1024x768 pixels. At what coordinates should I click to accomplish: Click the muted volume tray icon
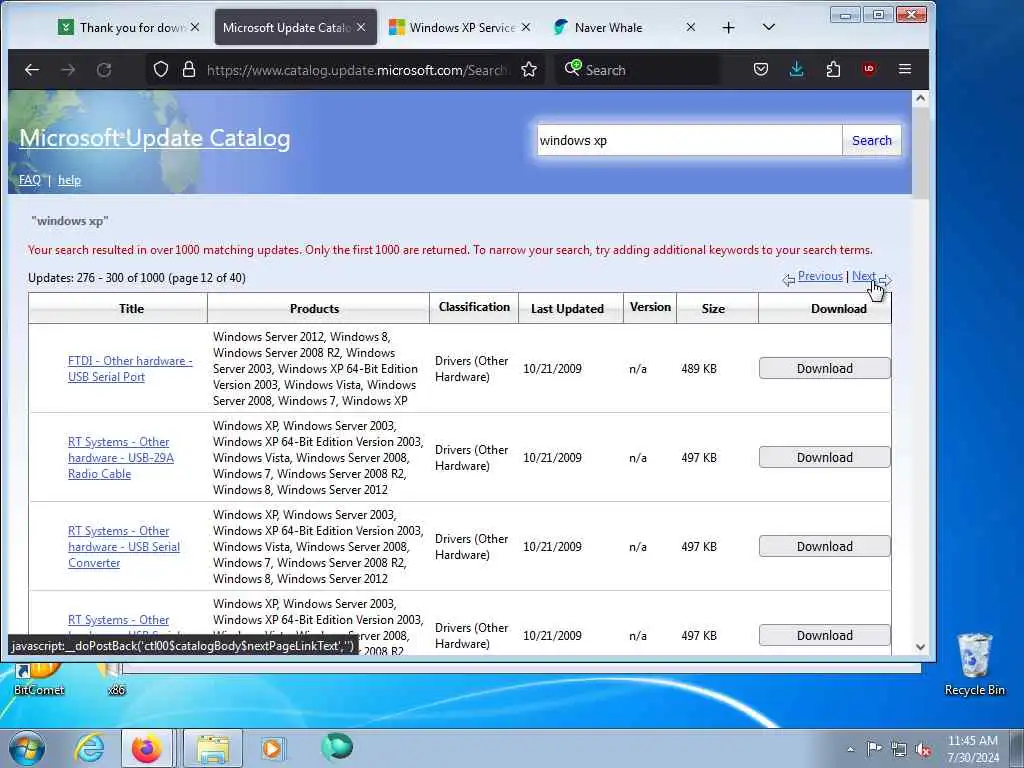(923, 749)
